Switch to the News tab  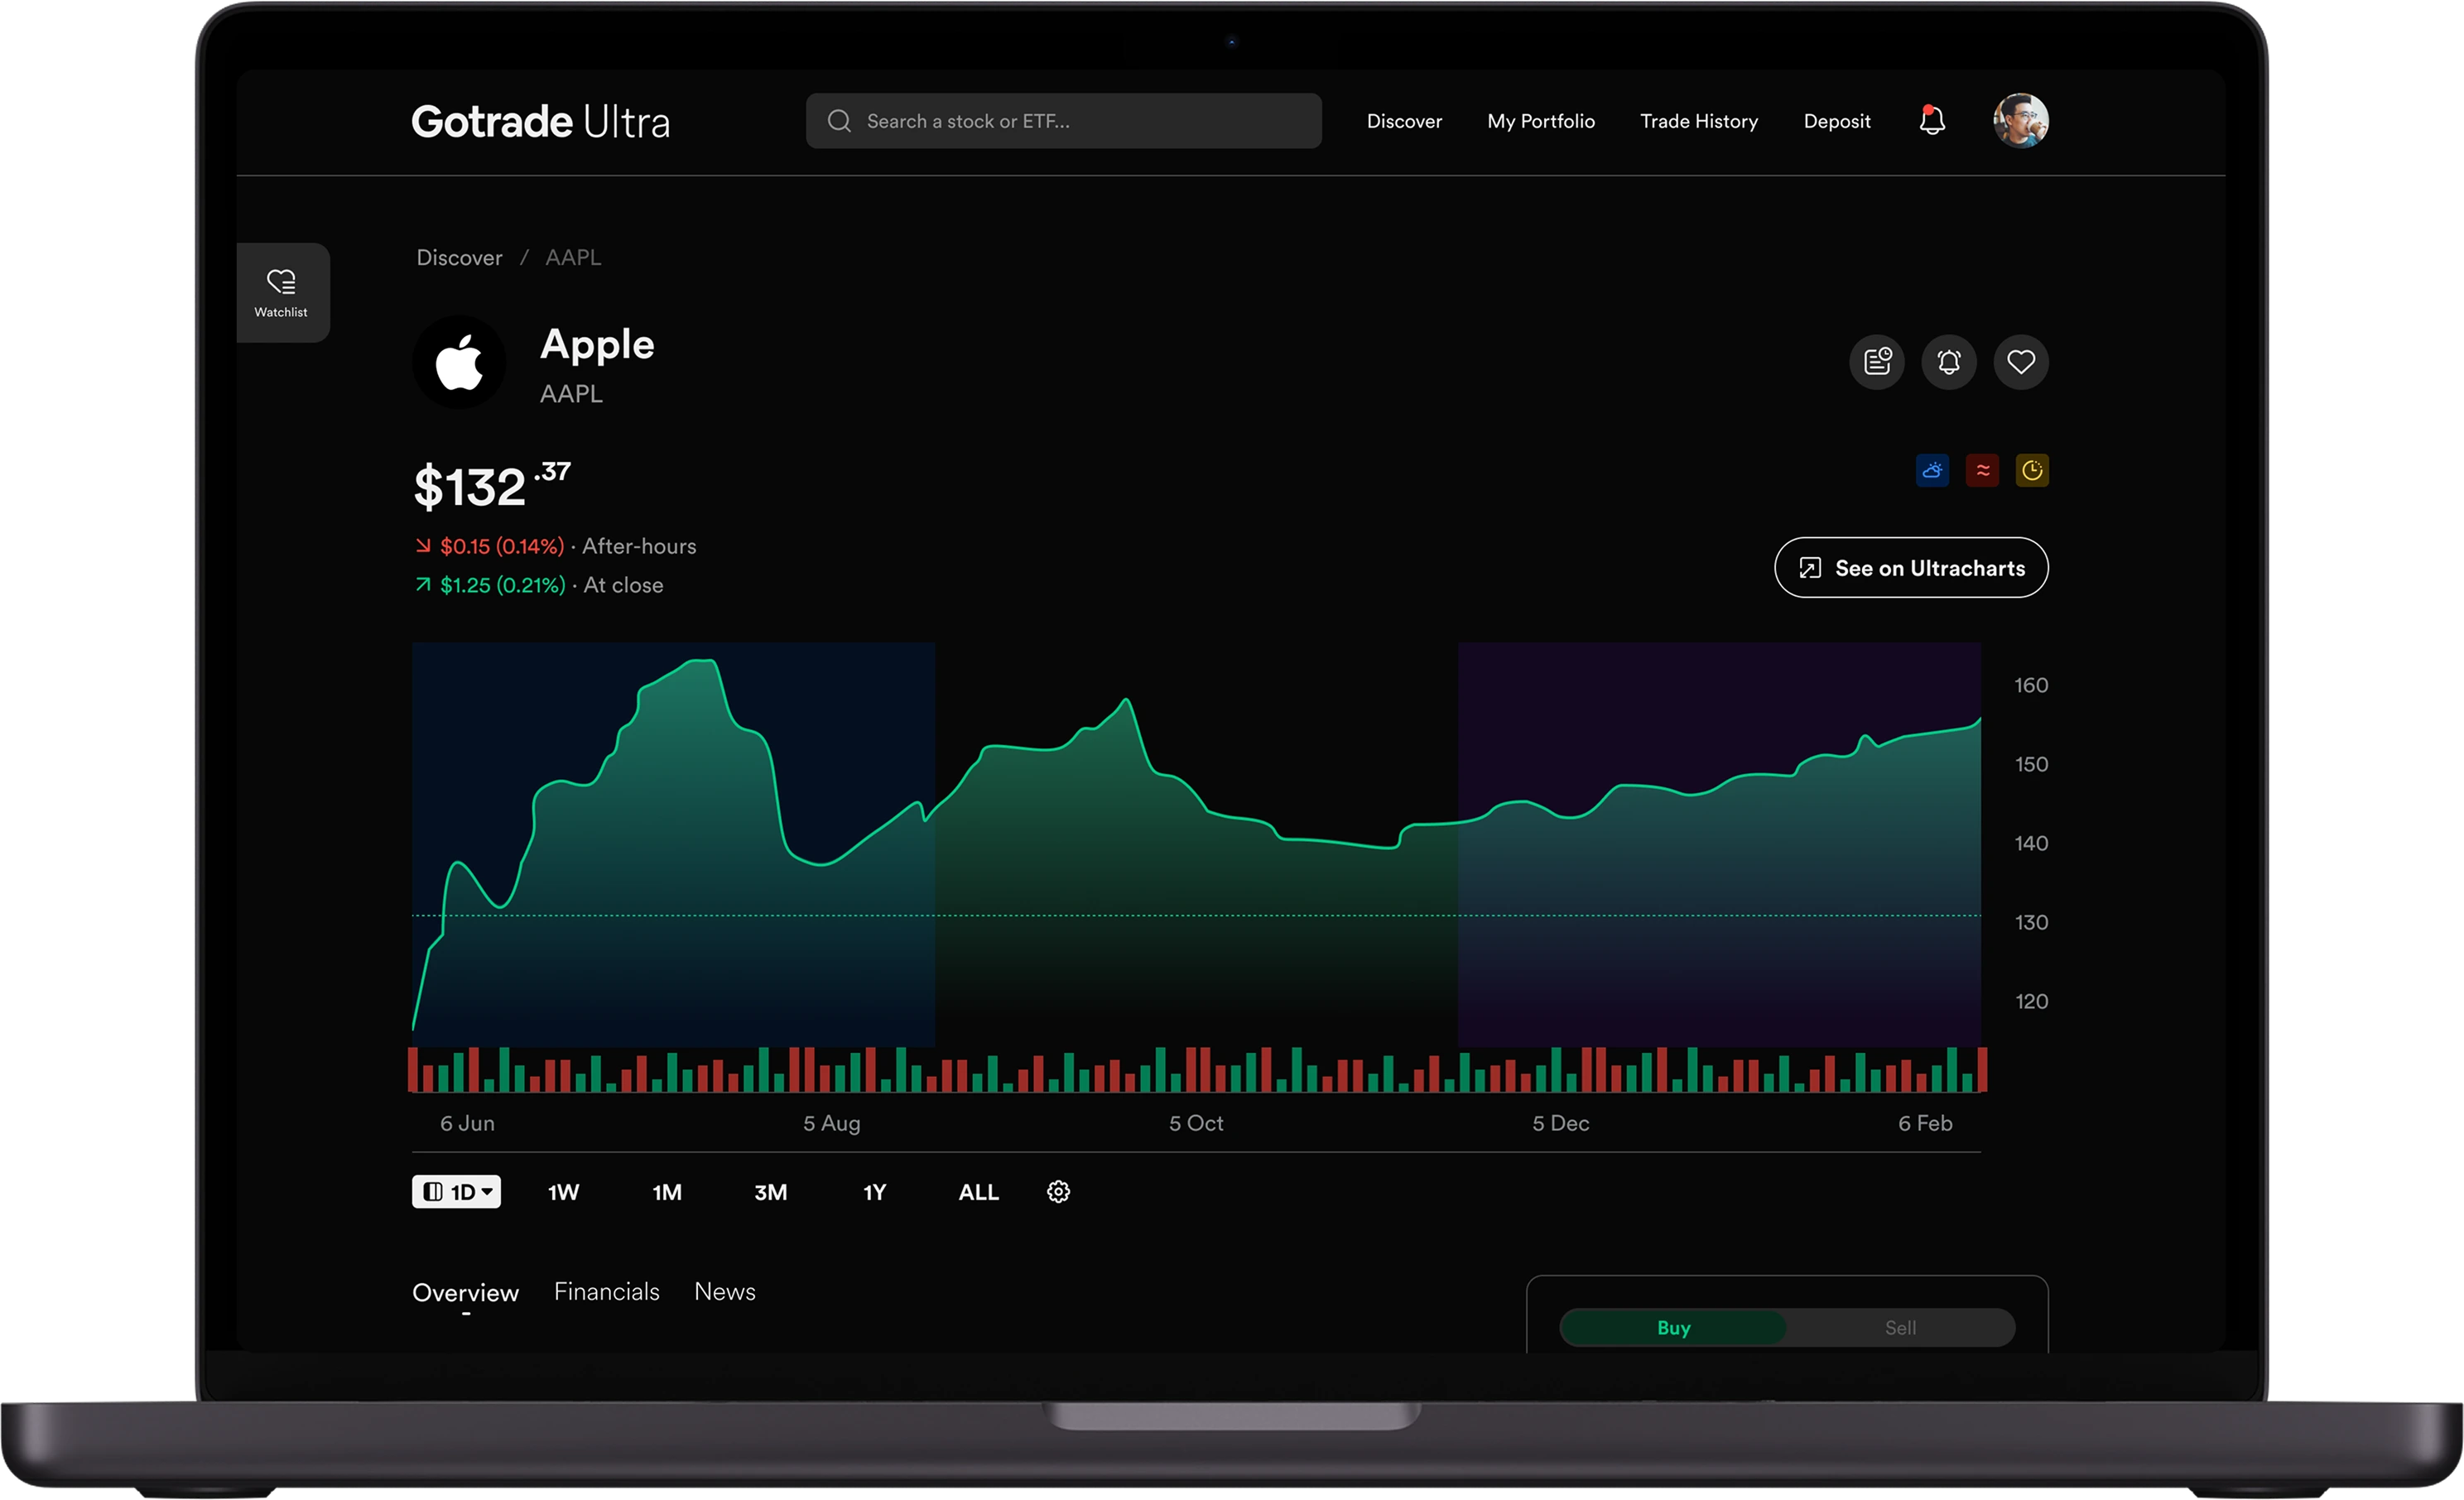[x=725, y=1292]
